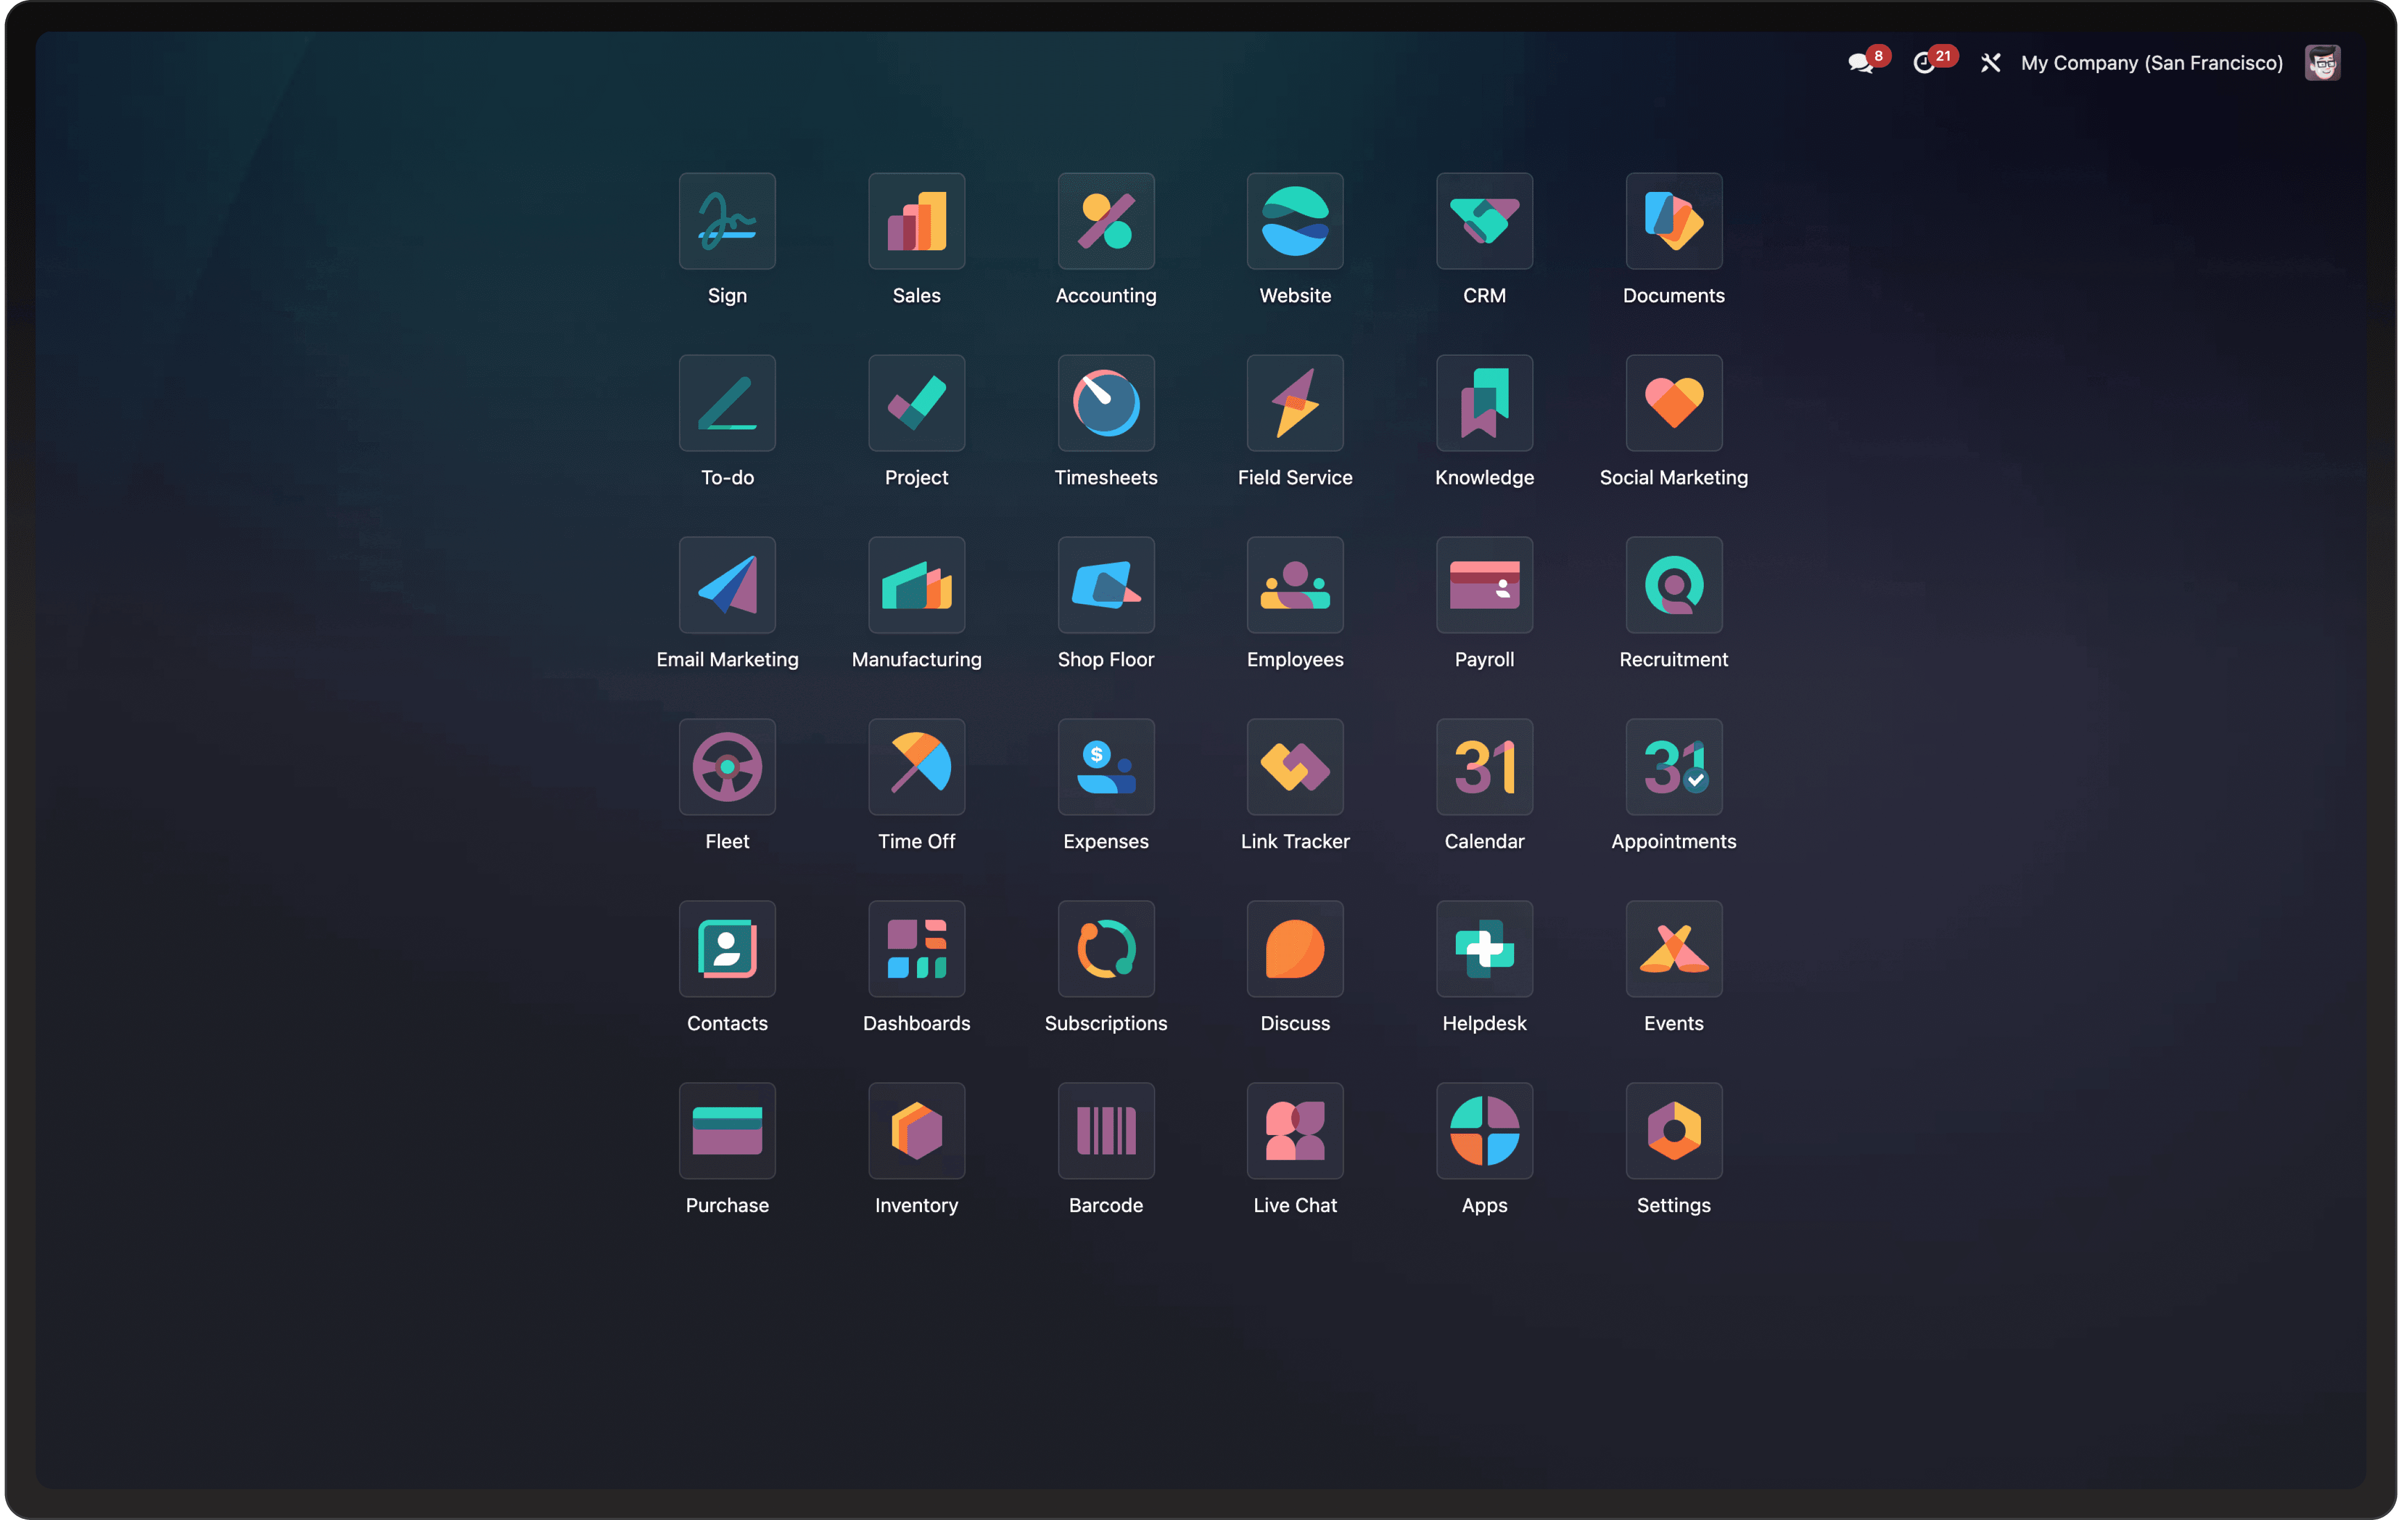Open the Timesheets app

point(1105,403)
